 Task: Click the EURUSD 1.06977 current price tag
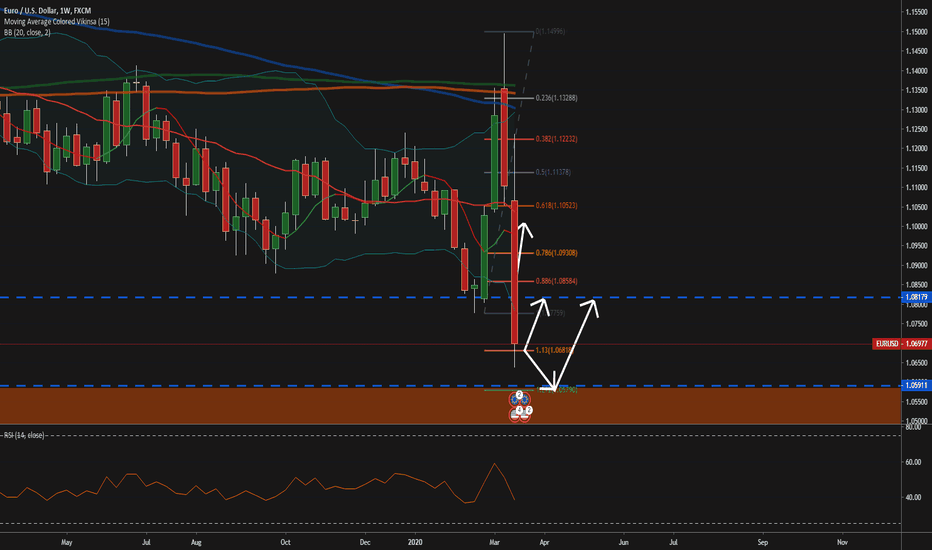[x=902, y=344]
